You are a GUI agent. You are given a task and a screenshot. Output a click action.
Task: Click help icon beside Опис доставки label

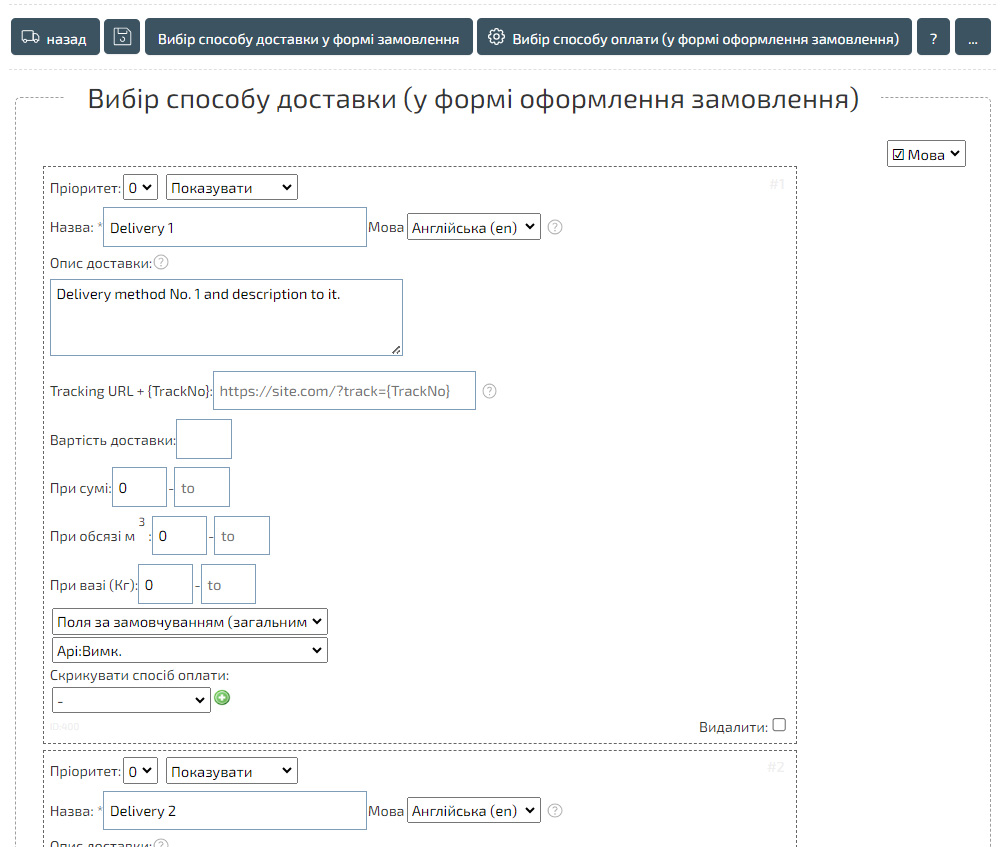click(x=160, y=263)
